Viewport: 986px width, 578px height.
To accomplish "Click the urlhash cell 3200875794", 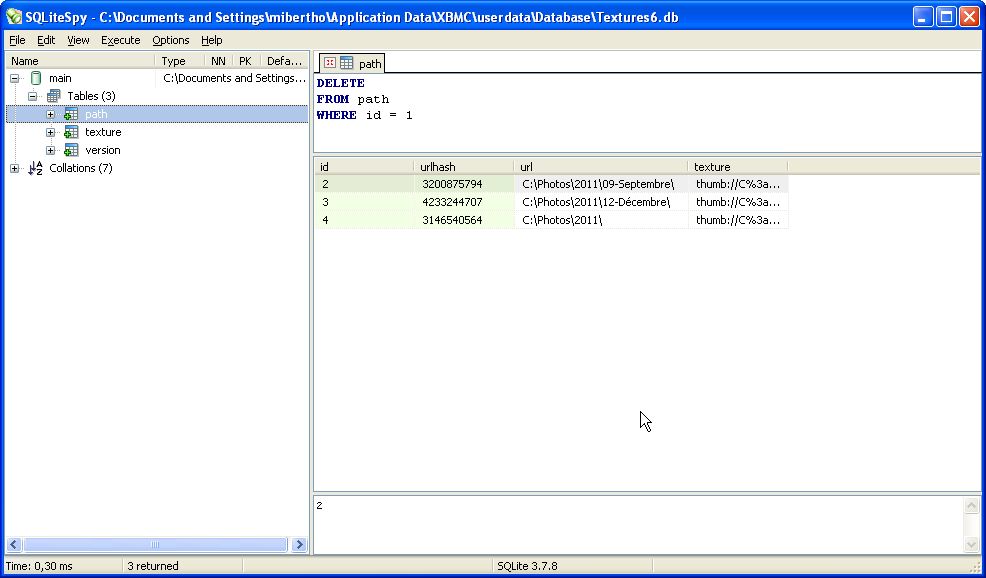I will pos(464,184).
